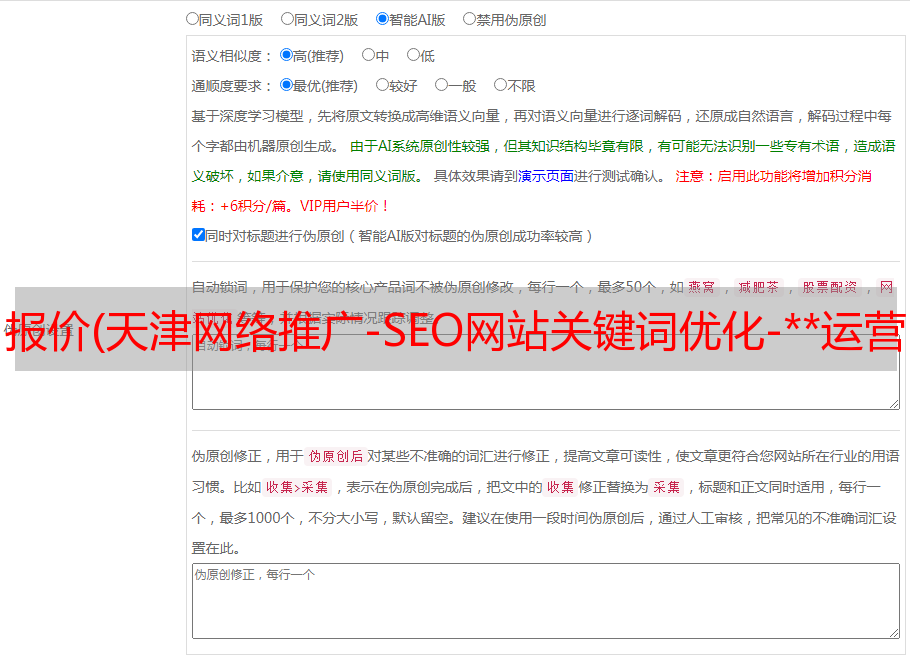The image size is (911, 658).
Task: Click the 伪原创修正 textarea resize handle
Action: pos(893,632)
